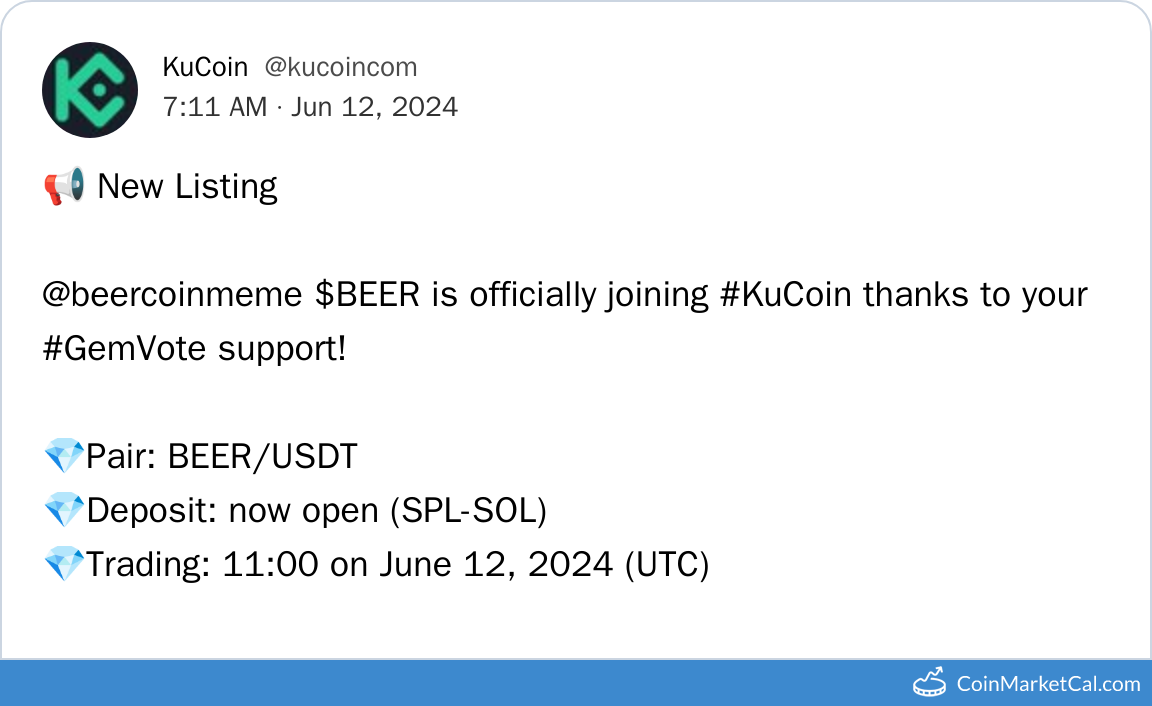
Task: Click the SPL-SOL deposit network text
Action: pyautogui.click(x=468, y=511)
